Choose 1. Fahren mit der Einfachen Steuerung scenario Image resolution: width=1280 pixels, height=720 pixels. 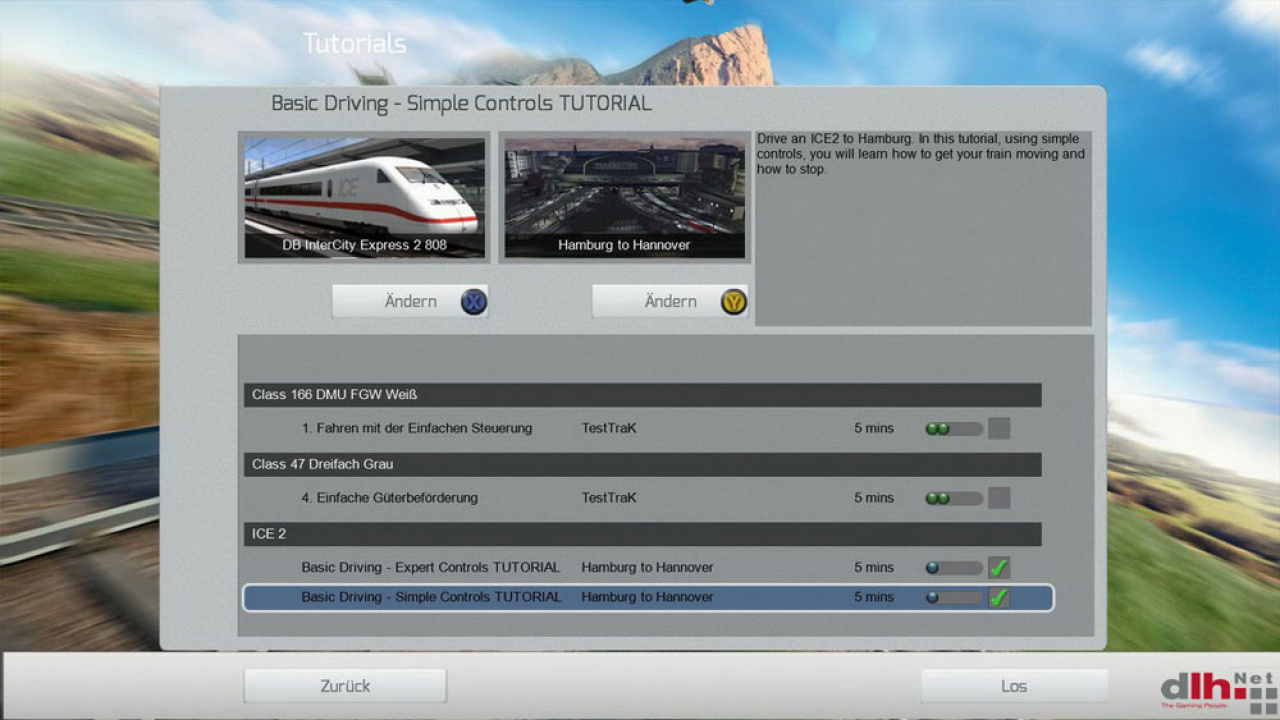(x=417, y=428)
